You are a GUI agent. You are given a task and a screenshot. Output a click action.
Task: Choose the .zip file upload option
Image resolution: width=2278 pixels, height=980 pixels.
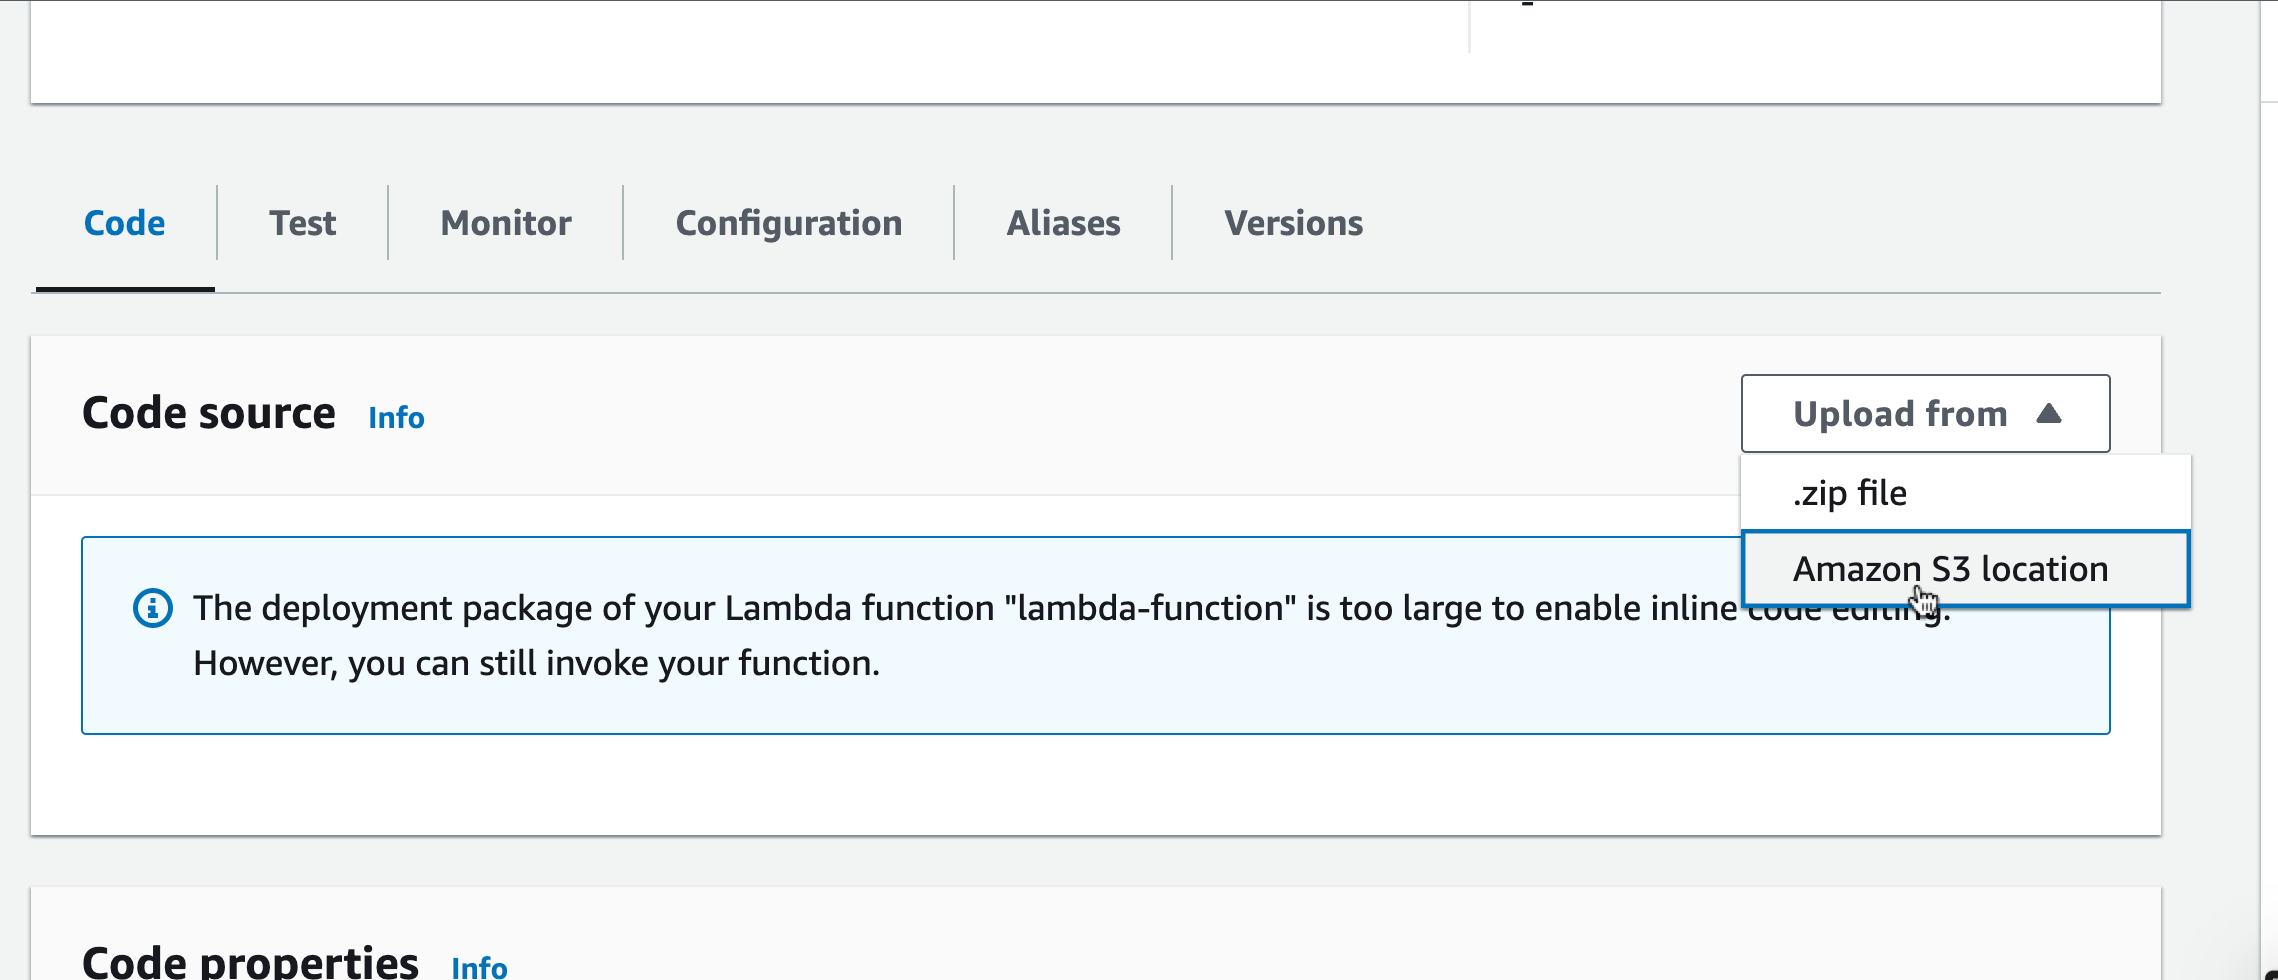click(x=1850, y=493)
